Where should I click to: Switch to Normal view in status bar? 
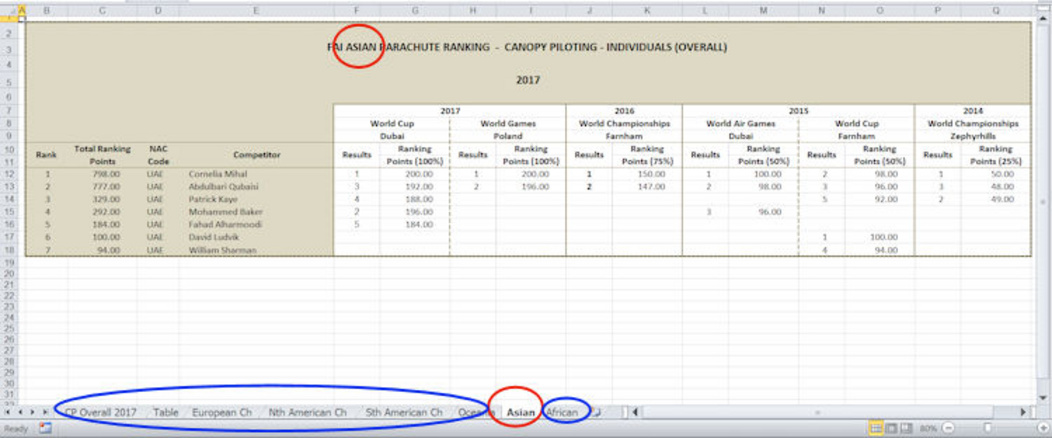(876, 428)
